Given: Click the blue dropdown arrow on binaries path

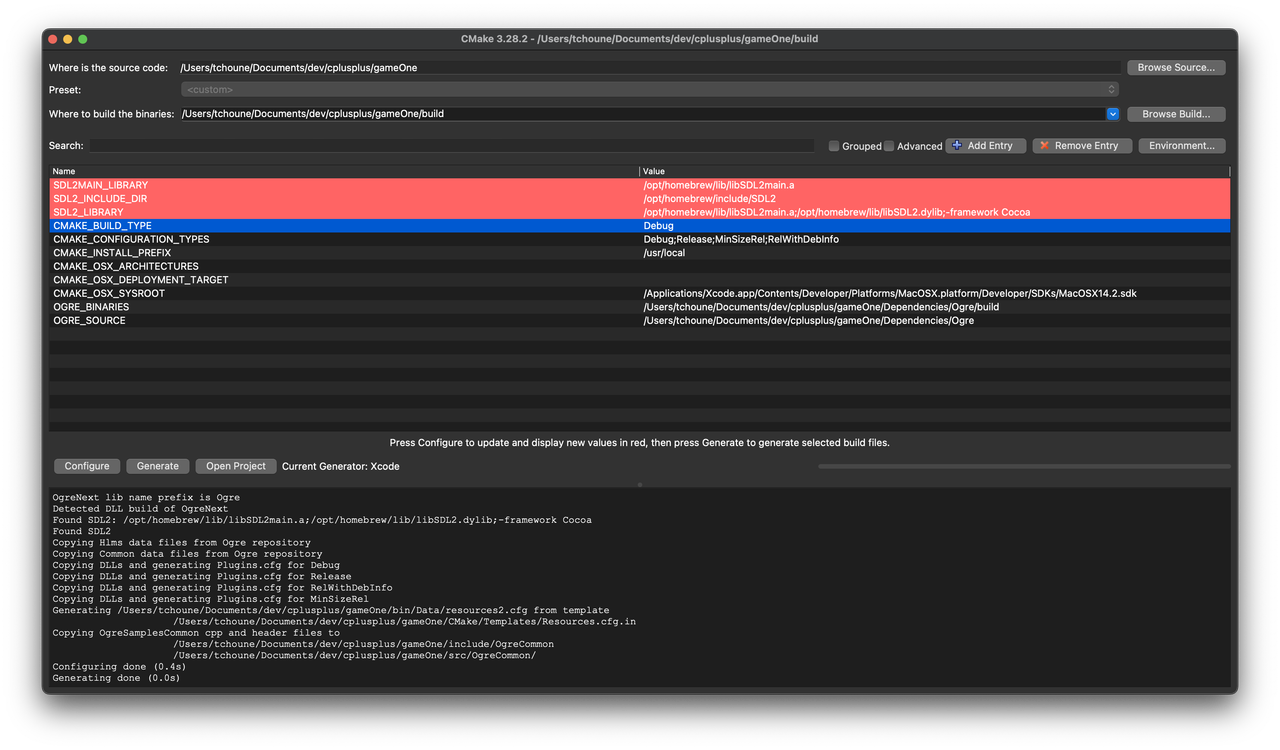Looking at the screenshot, I should point(1111,113).
